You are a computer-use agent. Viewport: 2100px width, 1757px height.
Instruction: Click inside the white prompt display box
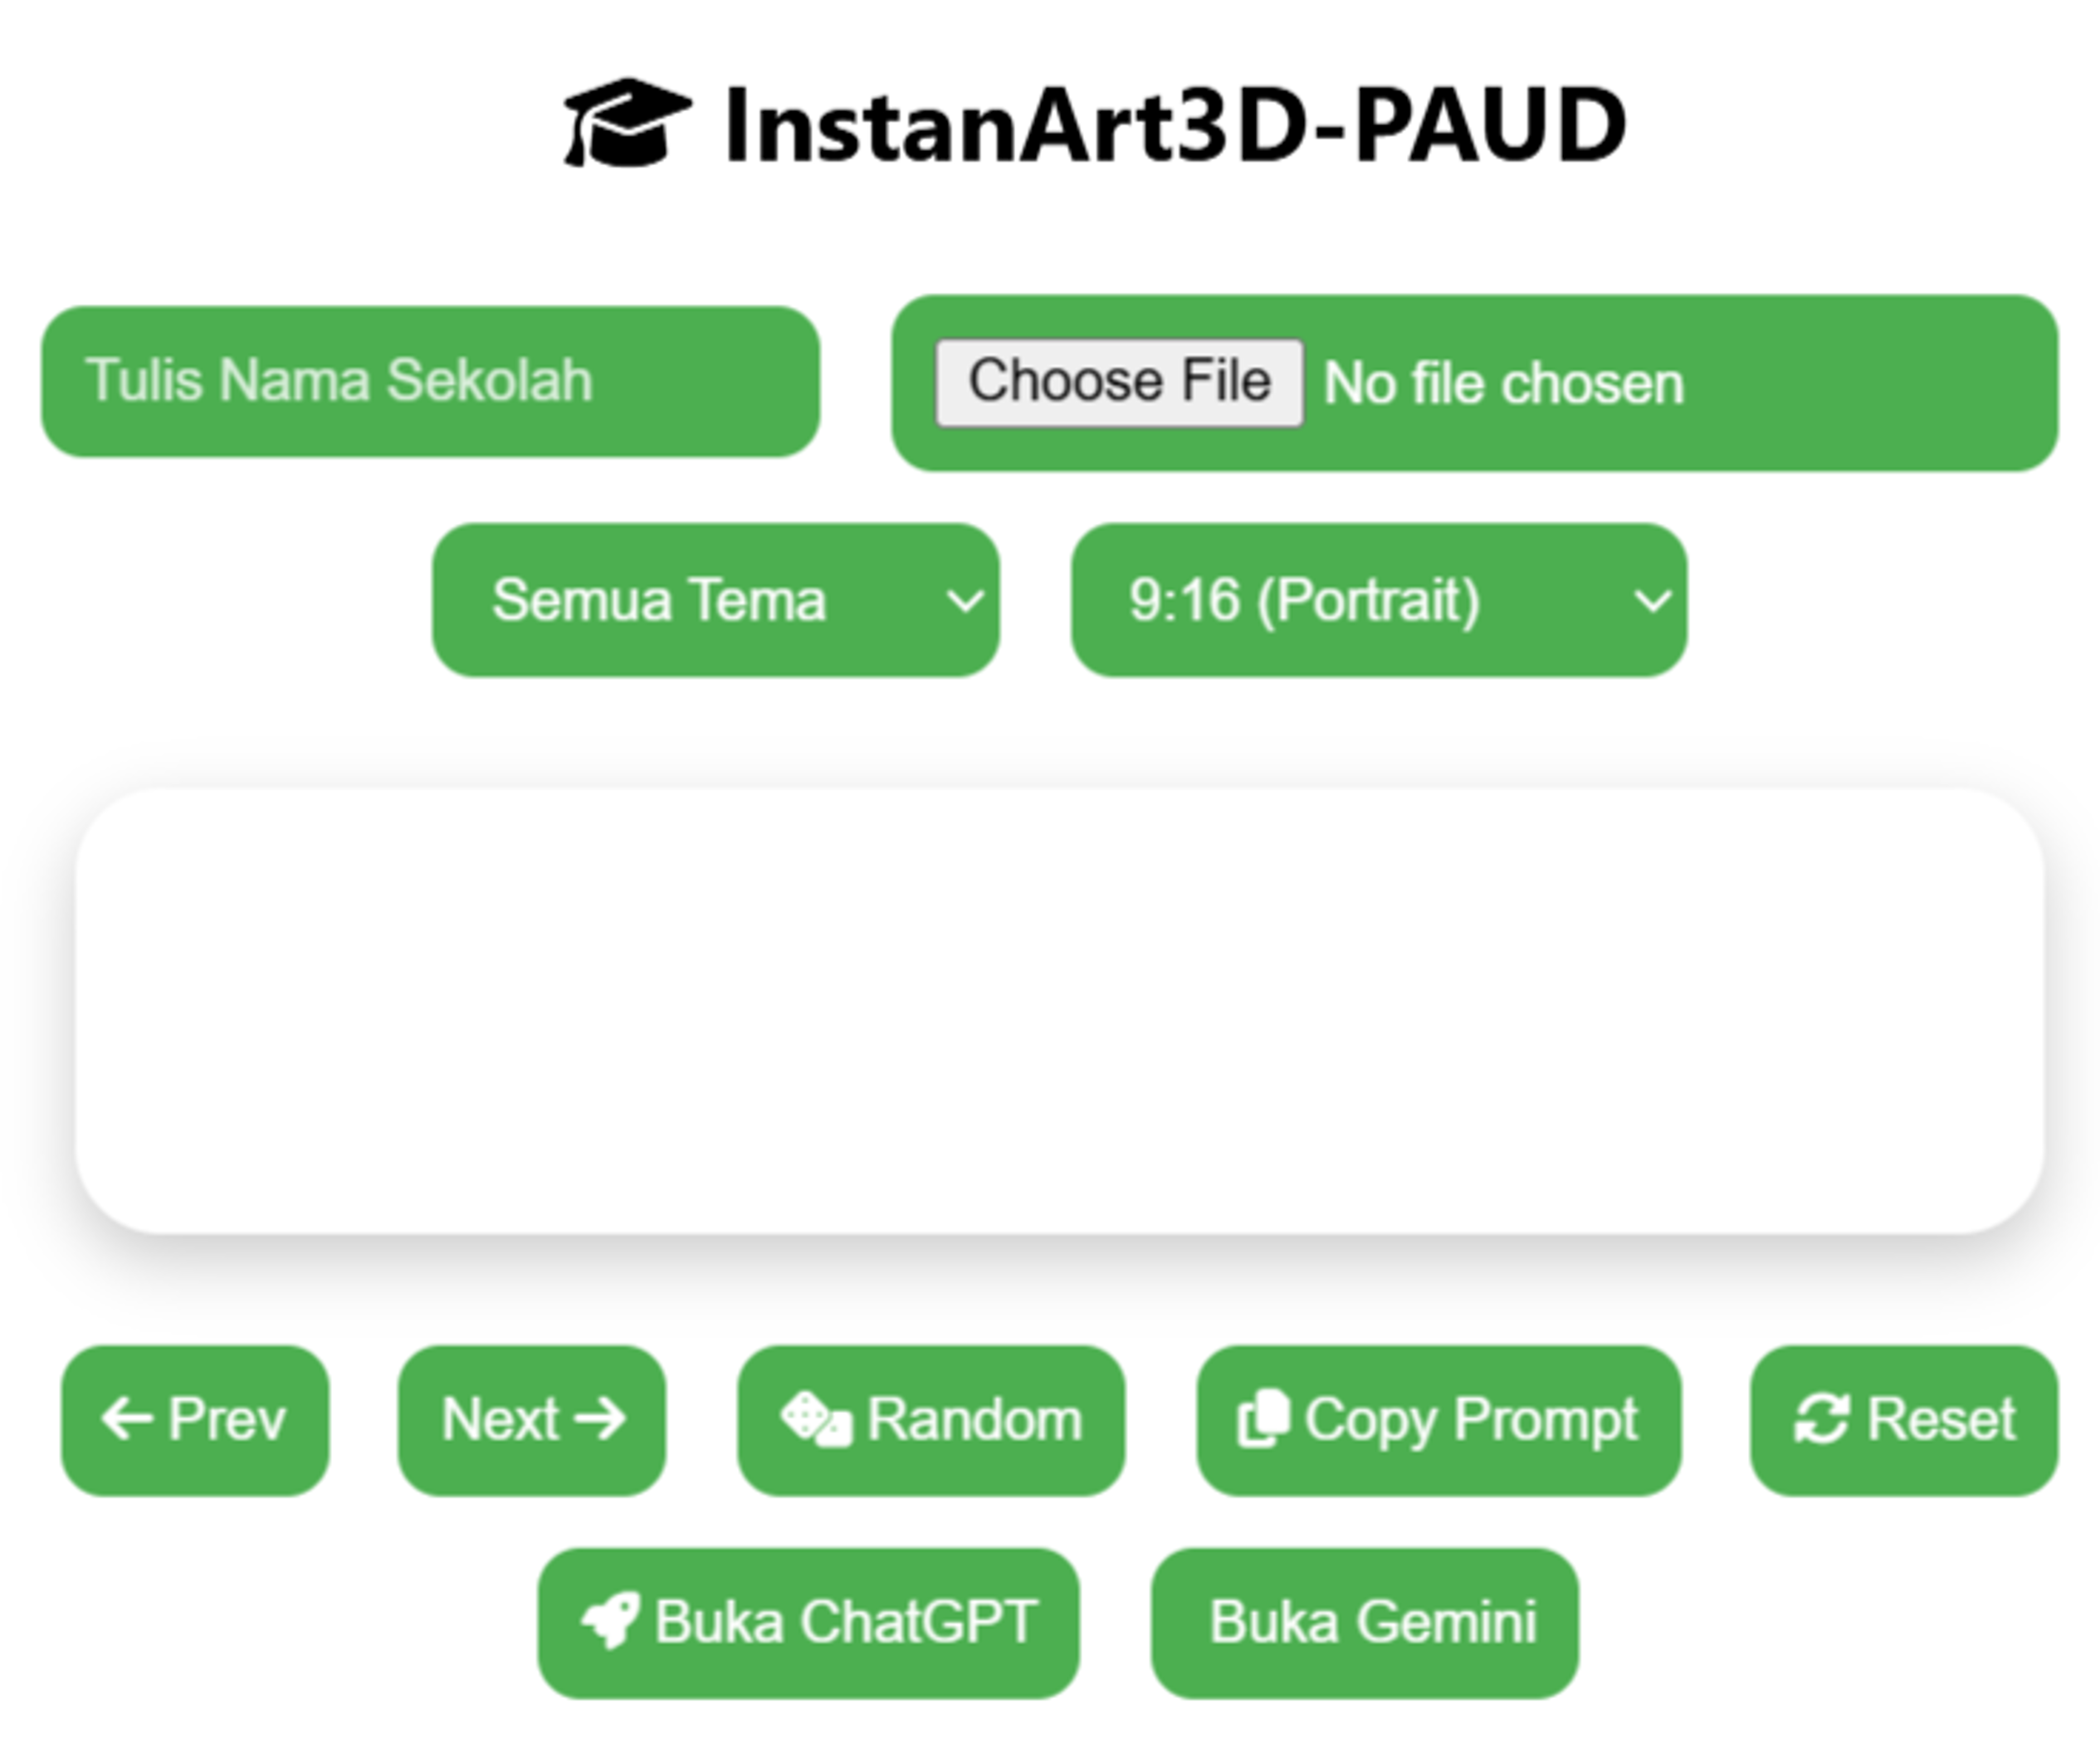click(1060, 1010)
